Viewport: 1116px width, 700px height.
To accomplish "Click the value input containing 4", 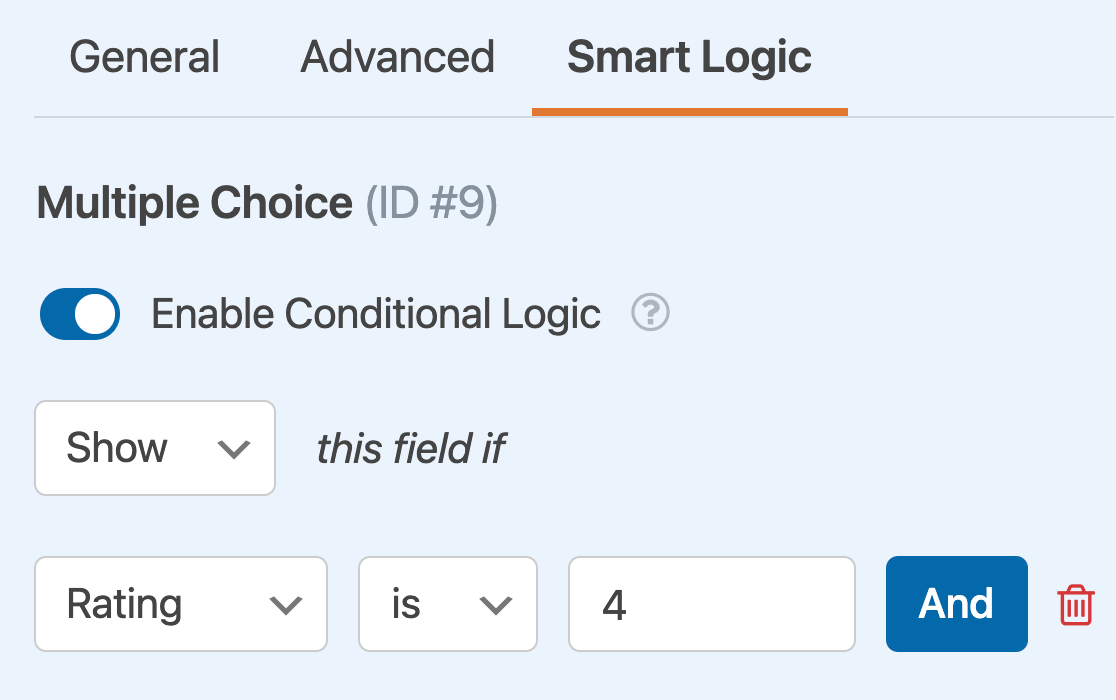I will click(711, 604).
